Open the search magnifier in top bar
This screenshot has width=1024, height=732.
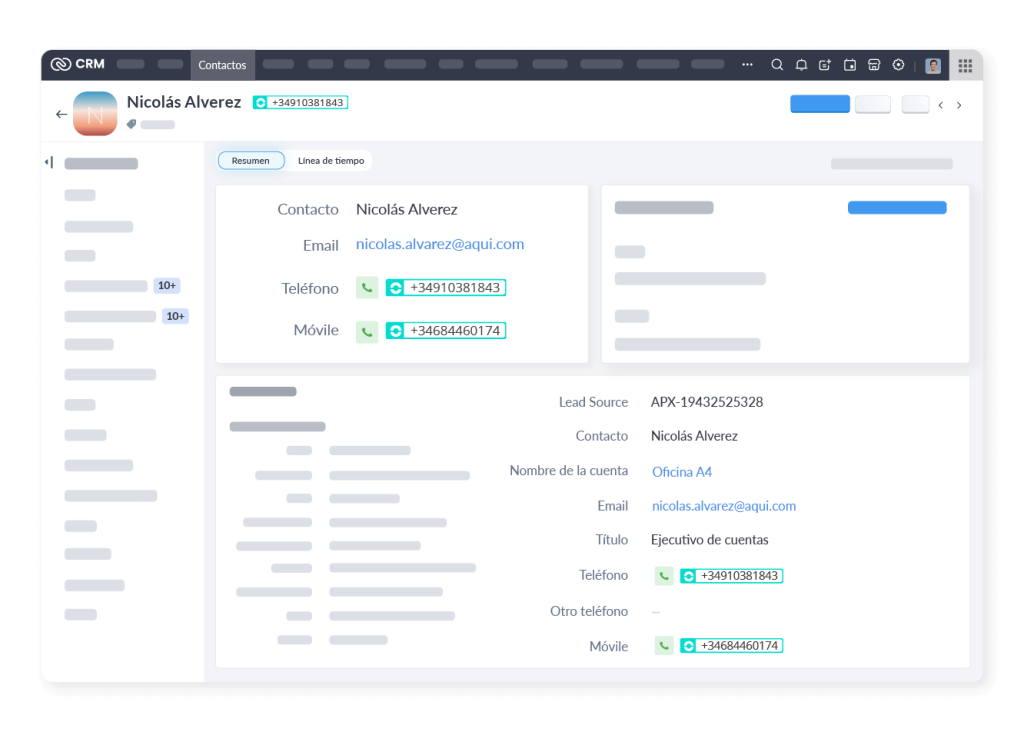point(777,65)
